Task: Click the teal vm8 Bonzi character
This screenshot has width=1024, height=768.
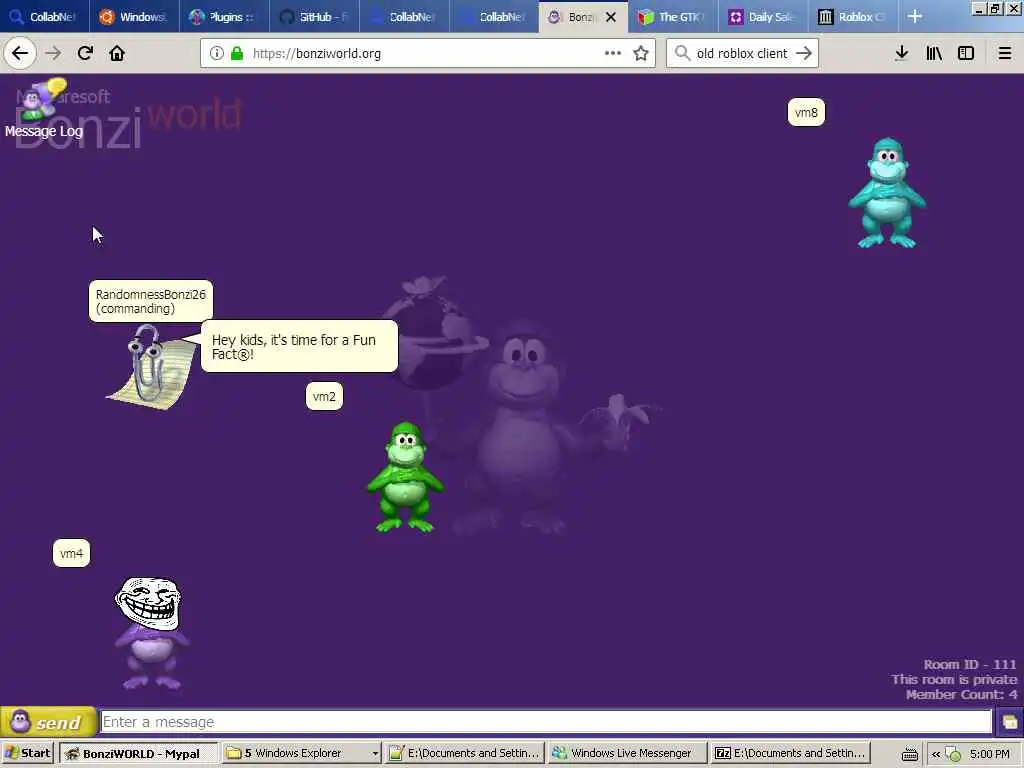Action: [887, 193]
